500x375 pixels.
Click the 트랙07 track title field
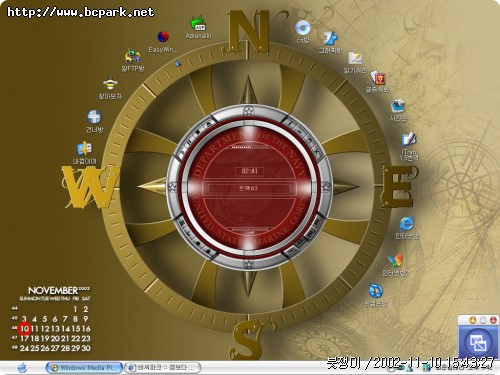pyautogui.click(x=248, y=189)
